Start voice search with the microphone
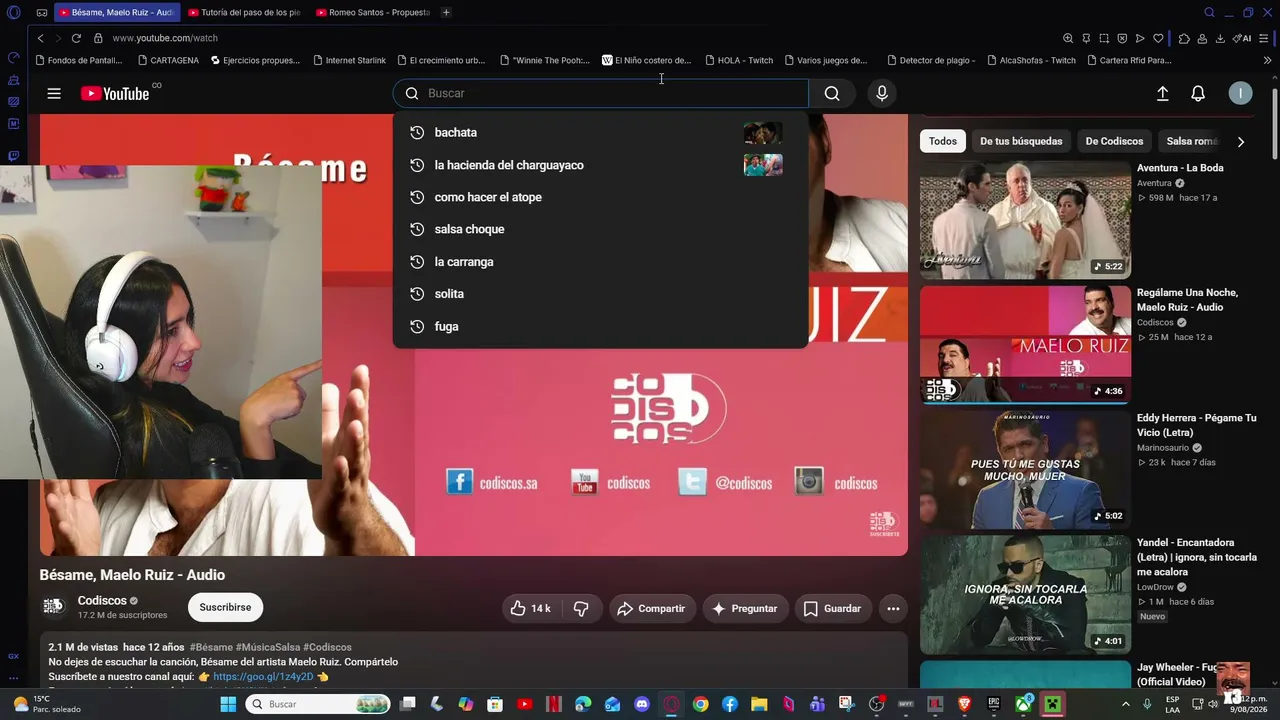 882,93
